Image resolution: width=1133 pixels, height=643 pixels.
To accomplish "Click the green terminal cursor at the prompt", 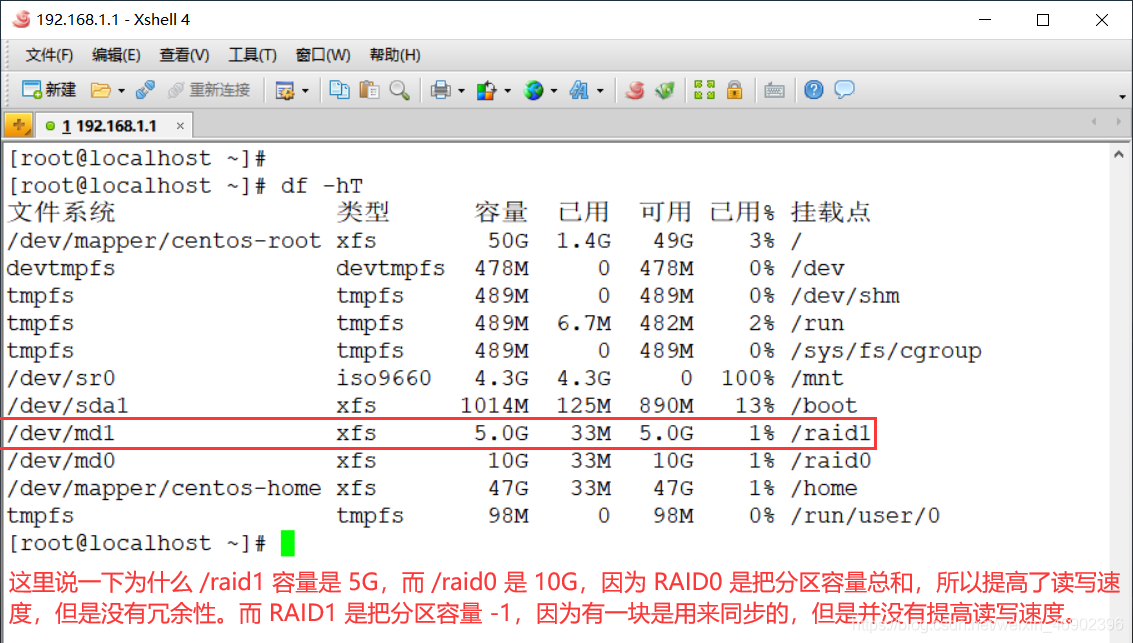I will 288,543.
